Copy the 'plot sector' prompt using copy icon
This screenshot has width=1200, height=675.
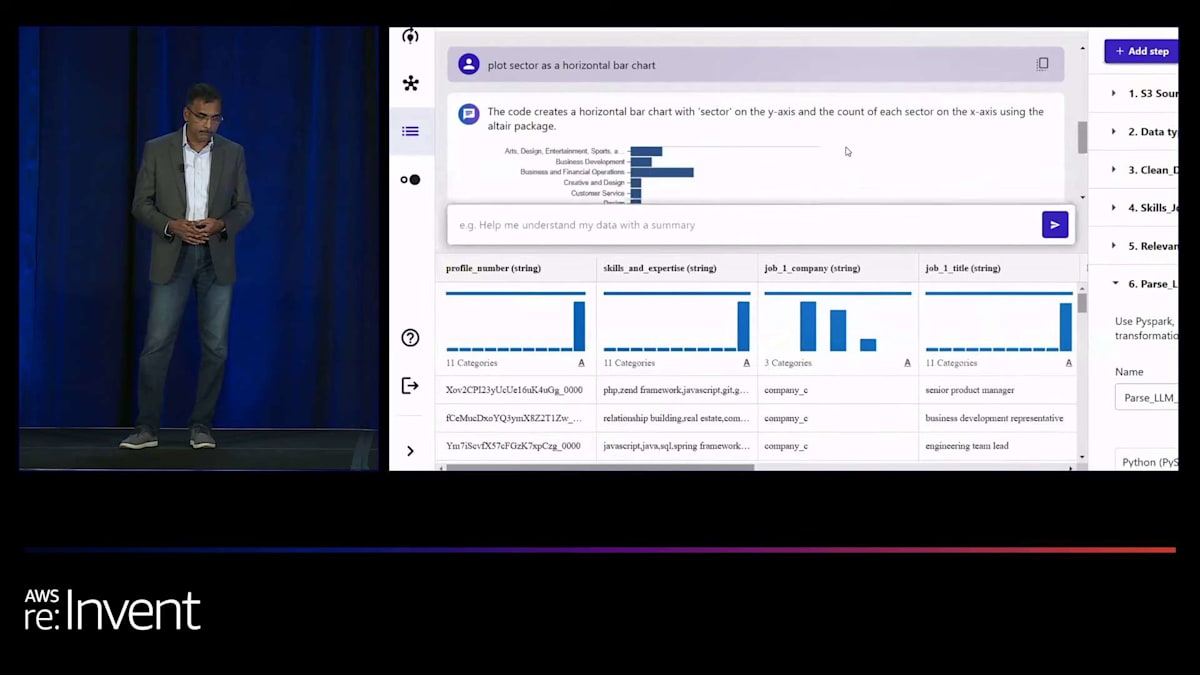point(1042,64)
